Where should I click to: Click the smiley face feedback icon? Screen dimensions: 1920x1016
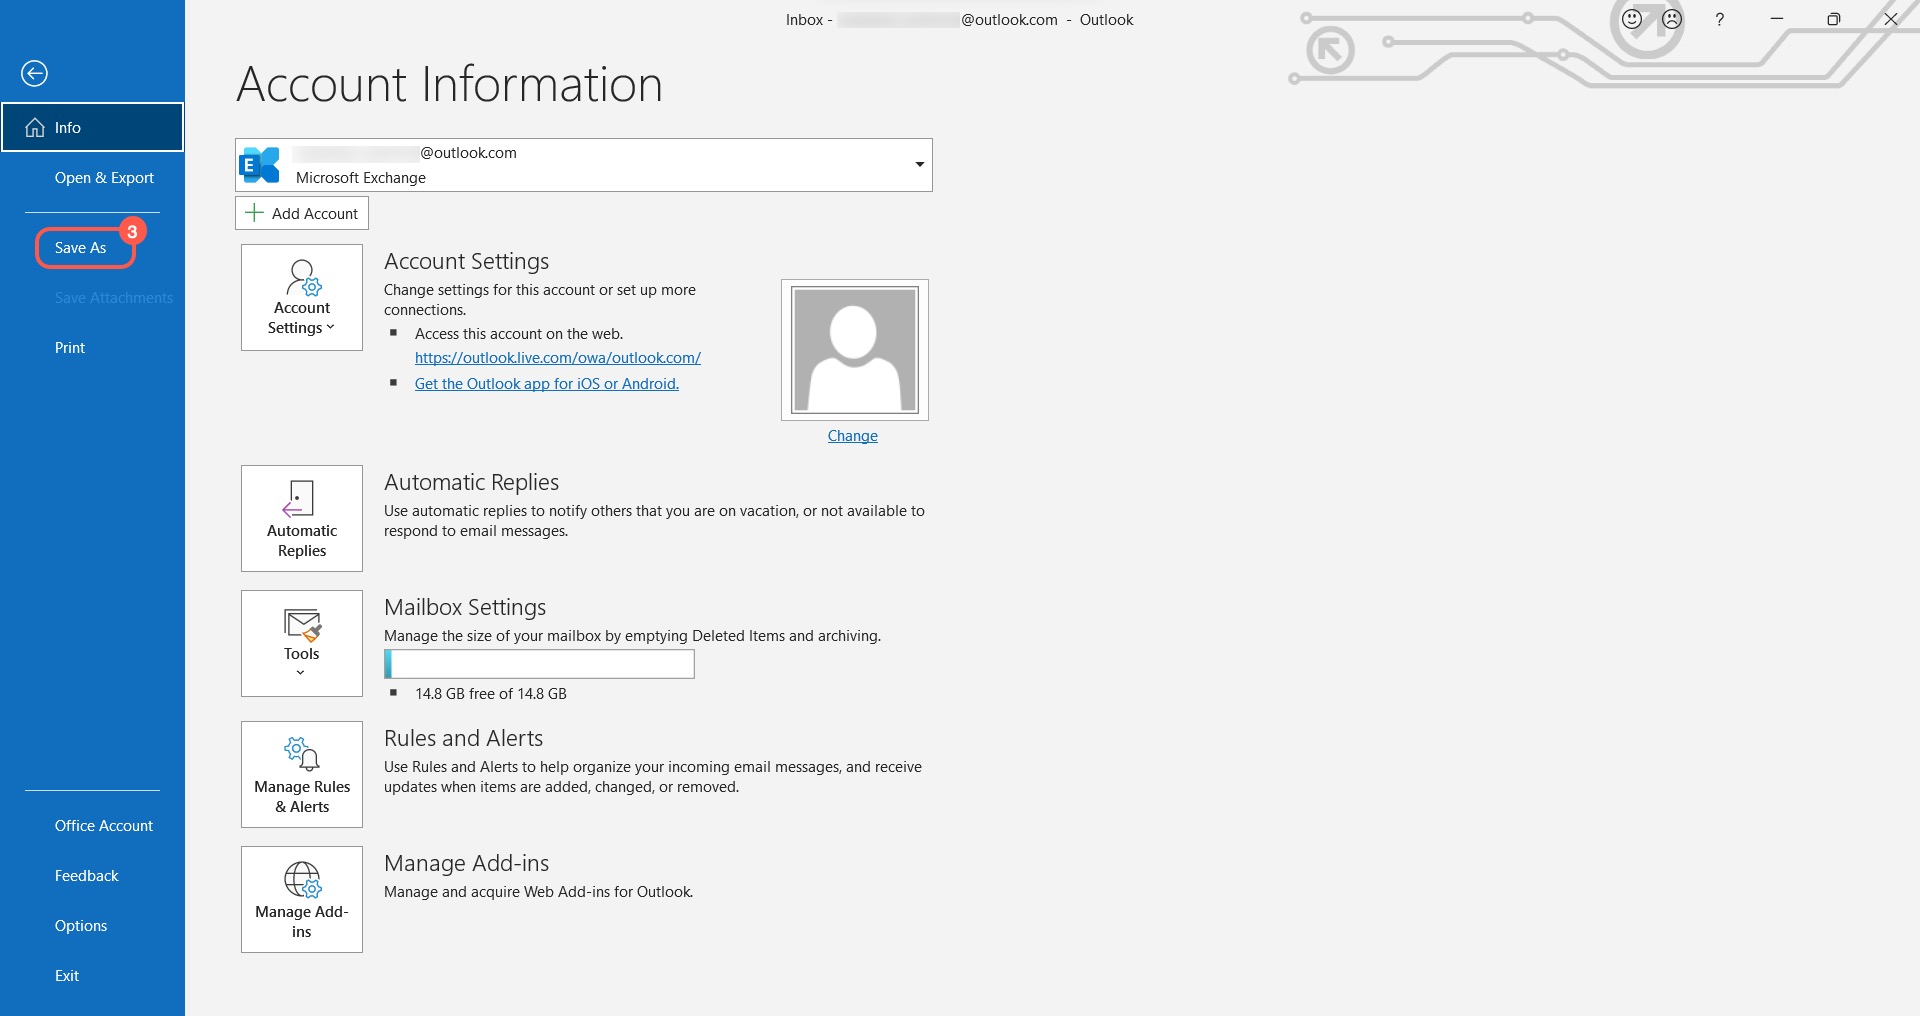tap(1632, 19)
